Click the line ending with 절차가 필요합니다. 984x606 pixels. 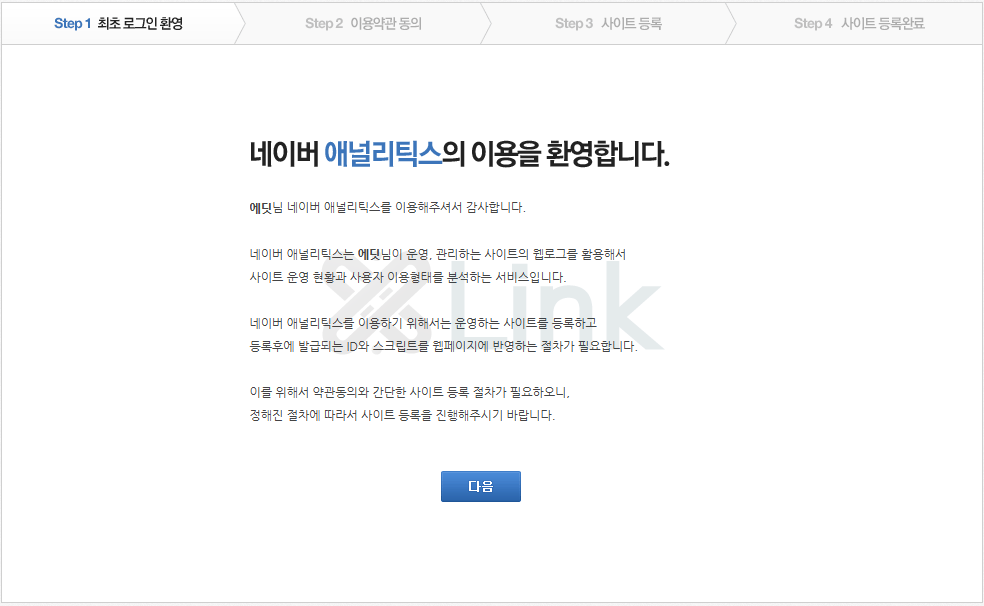(x=443, y=346)
